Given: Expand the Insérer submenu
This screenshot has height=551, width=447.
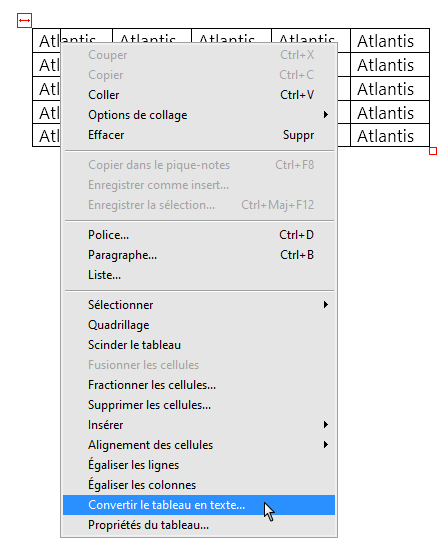Looking at the screenshot, I should pyautogui.click(x=199, y=425).
